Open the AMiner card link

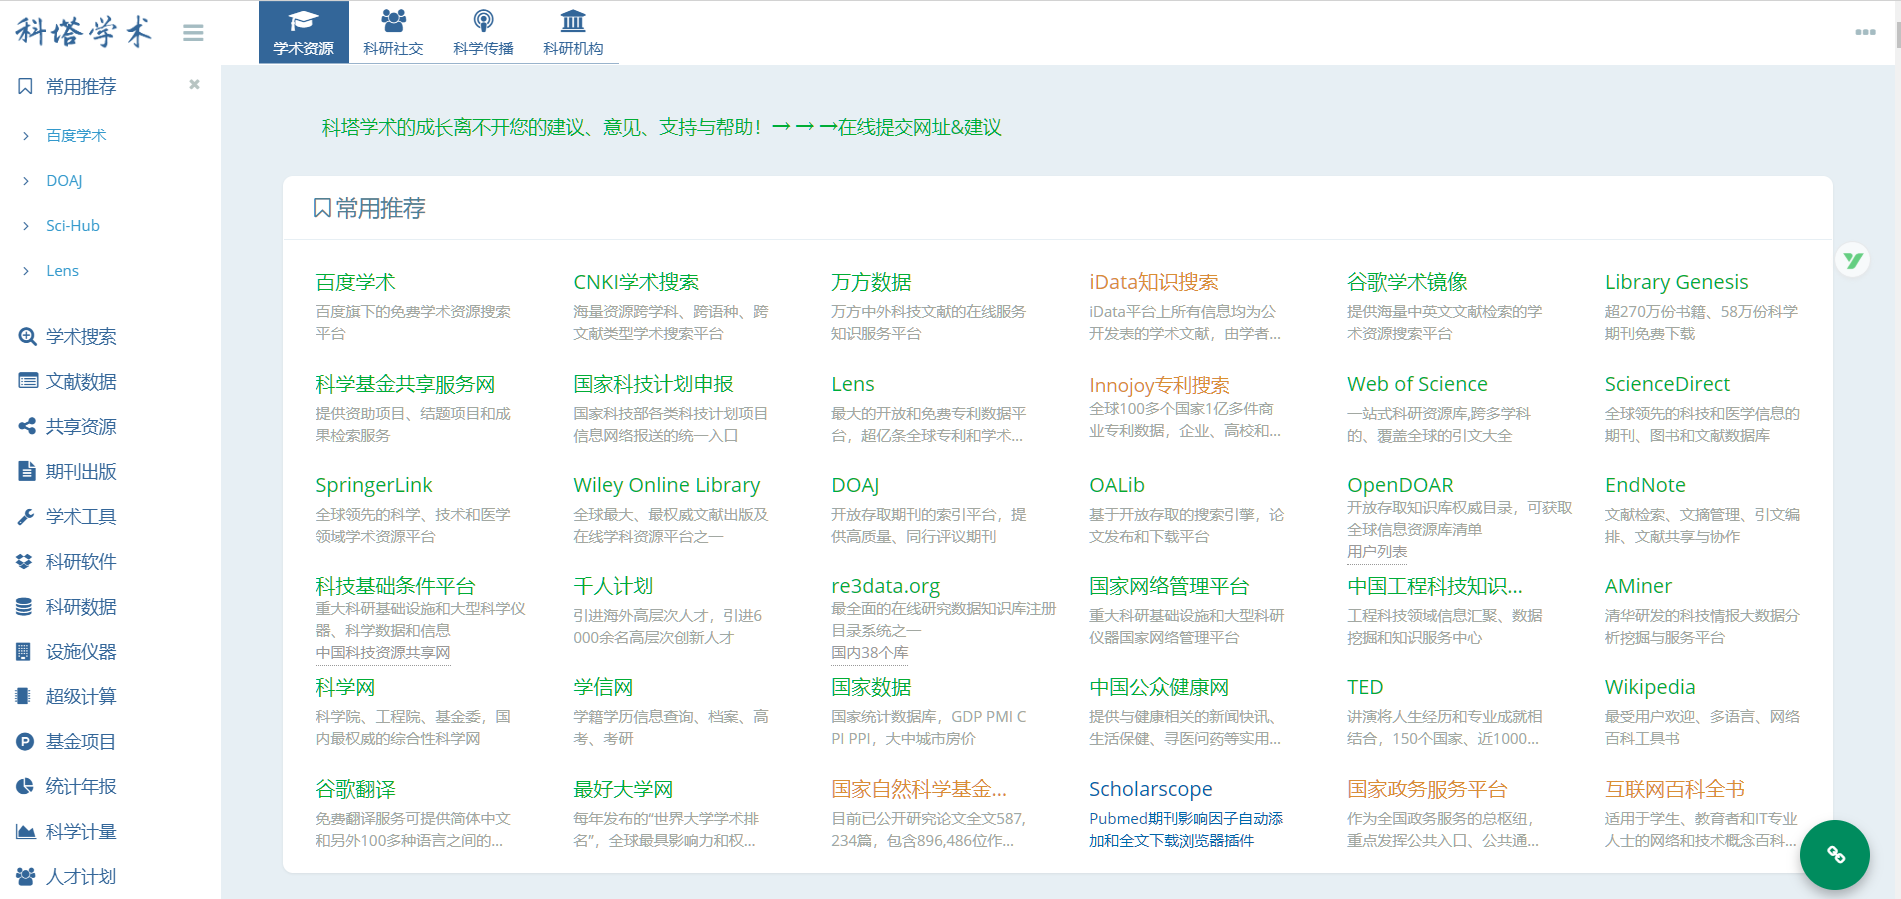point(1638,586)
